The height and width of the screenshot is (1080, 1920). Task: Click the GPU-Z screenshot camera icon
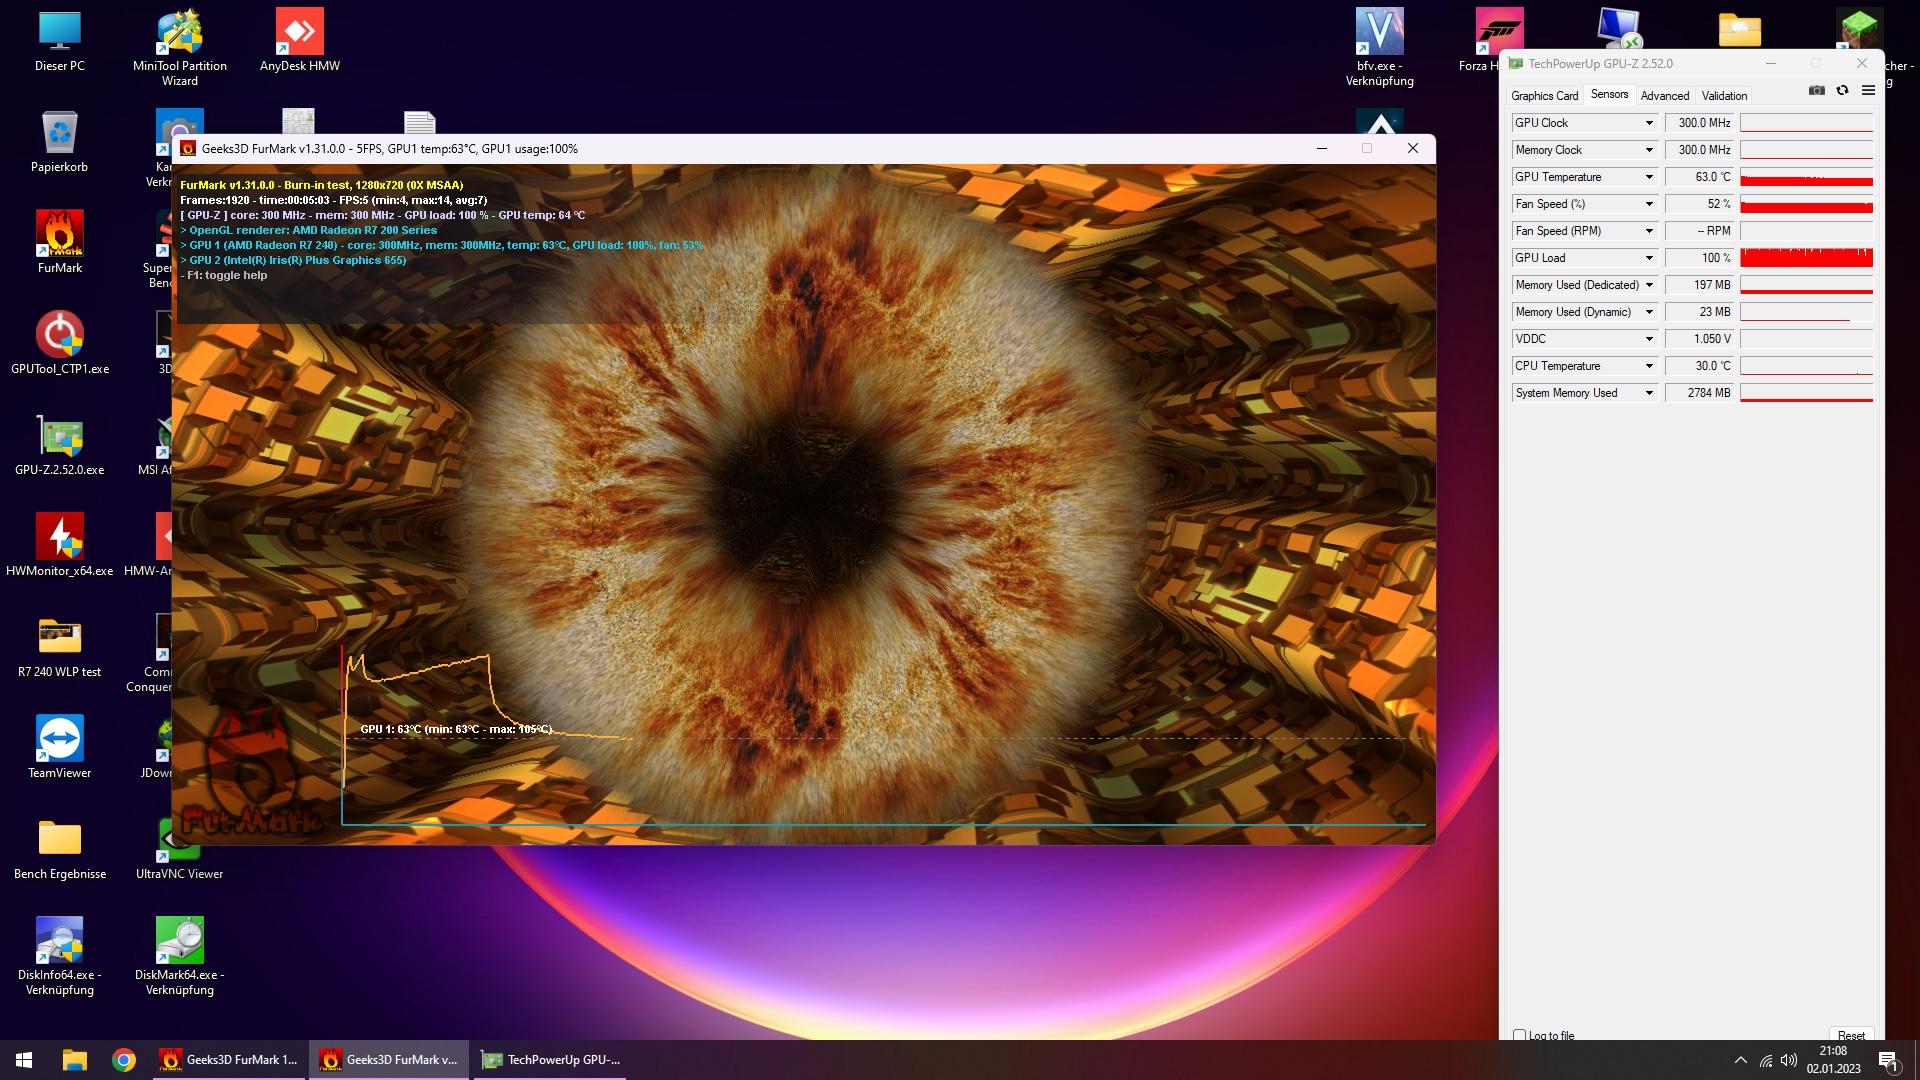[1816, 91]
